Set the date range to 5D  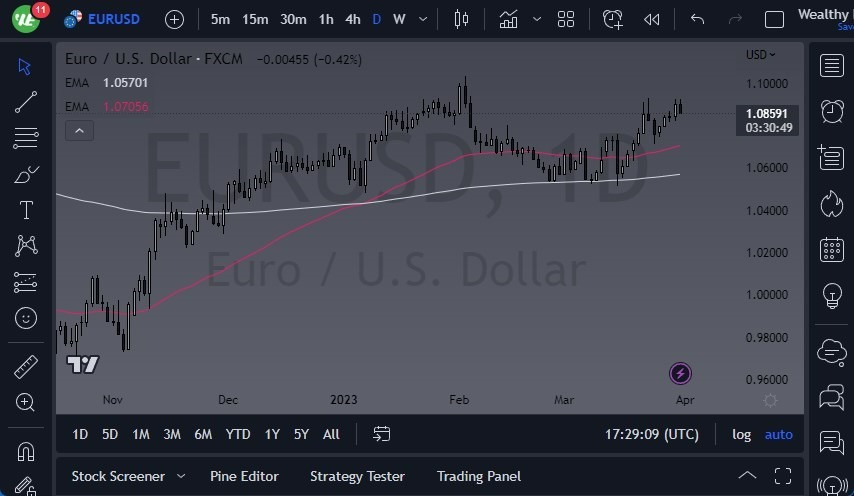tap(110, 434)
